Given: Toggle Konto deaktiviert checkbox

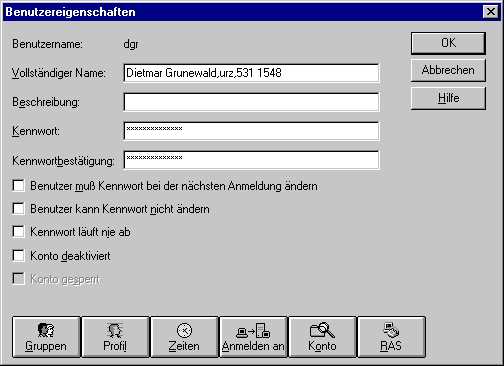Looking at the screenshot, I should pyautogui.click(x=18, y=256).
